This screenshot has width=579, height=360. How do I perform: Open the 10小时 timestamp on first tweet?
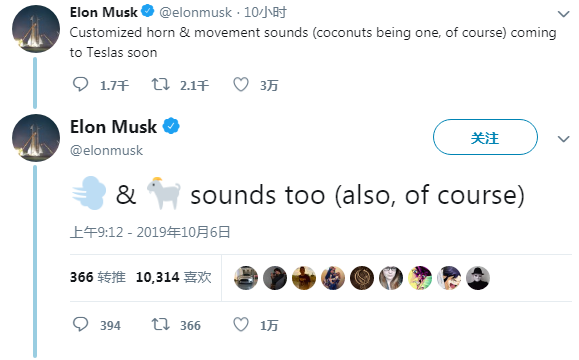point(265,12)
